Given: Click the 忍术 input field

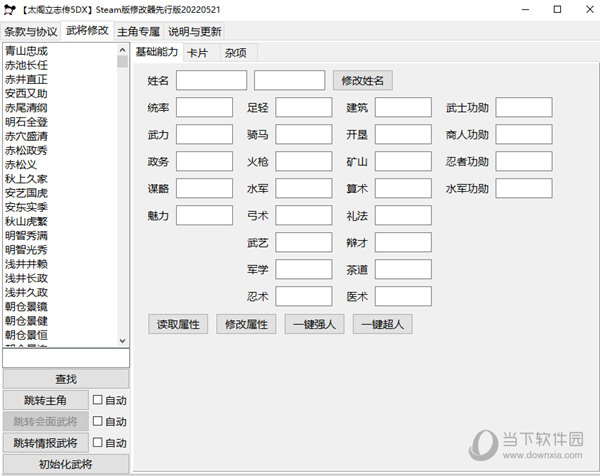Looking at the screenshot, I should 304,296.
